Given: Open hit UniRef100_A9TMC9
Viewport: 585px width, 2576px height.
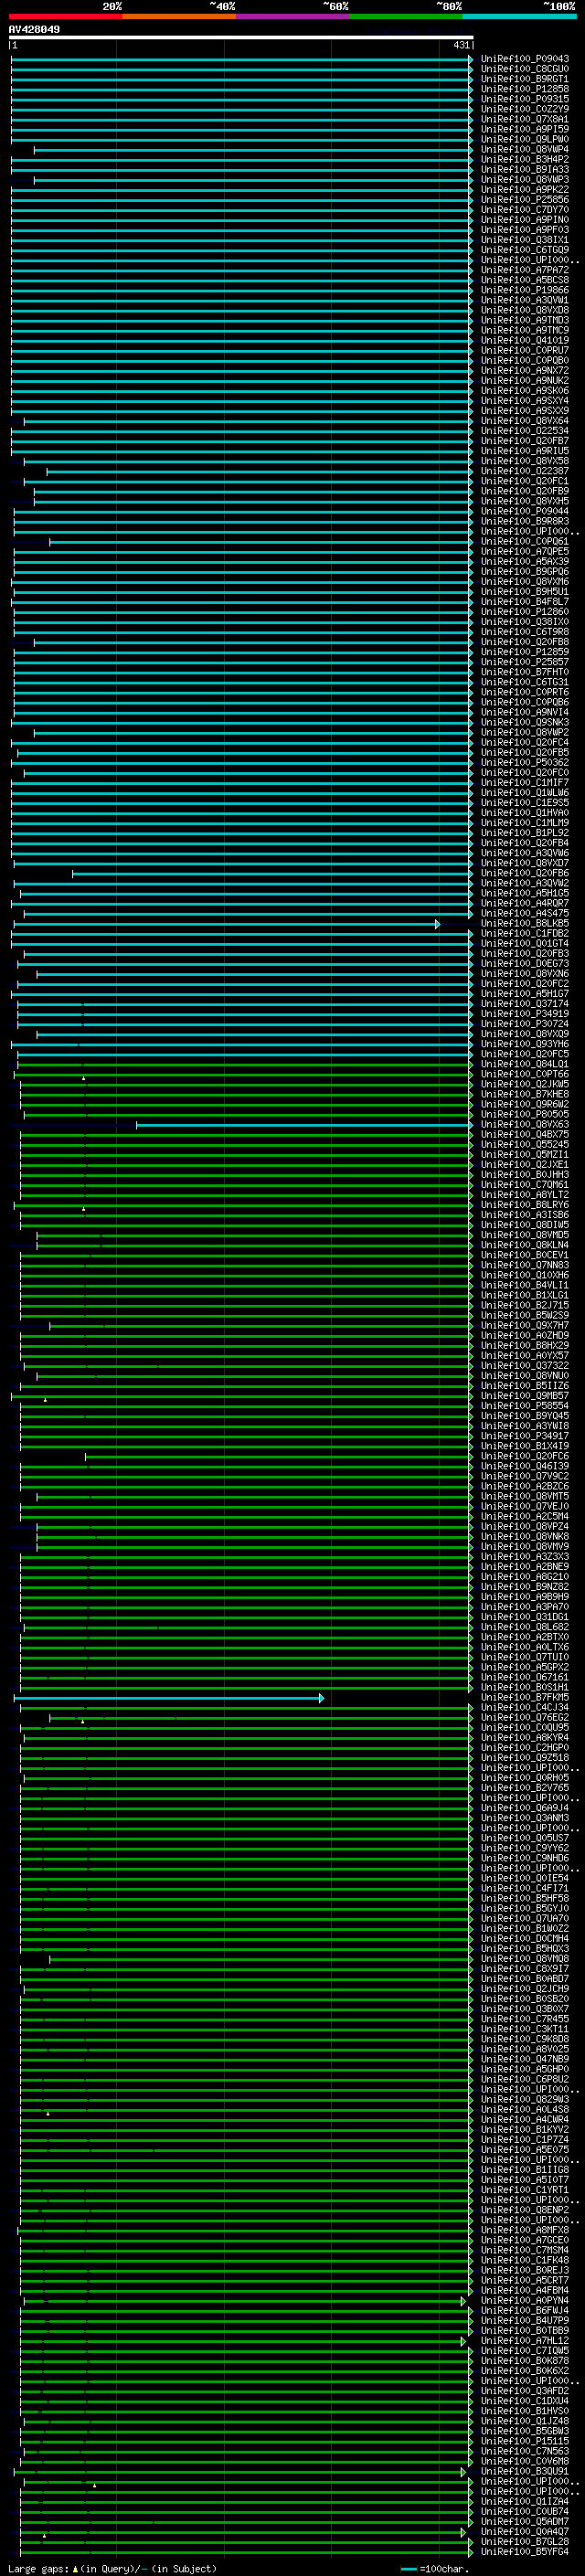Looking at the screenshot, I should tap(525, 330).
